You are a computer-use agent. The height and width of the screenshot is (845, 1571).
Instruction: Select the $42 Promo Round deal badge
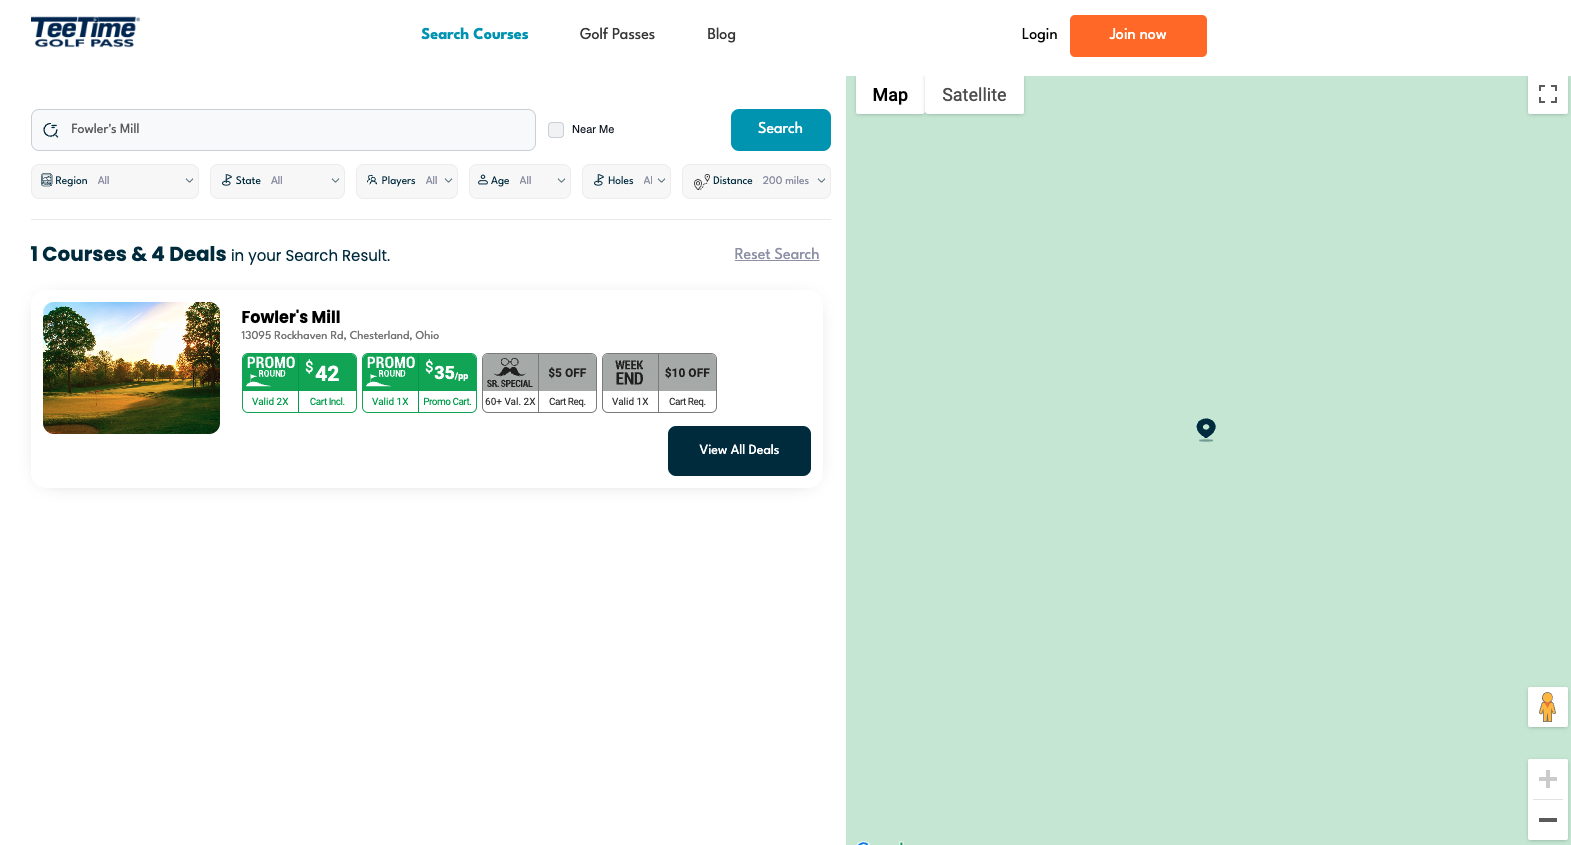(x=299, y=383)
